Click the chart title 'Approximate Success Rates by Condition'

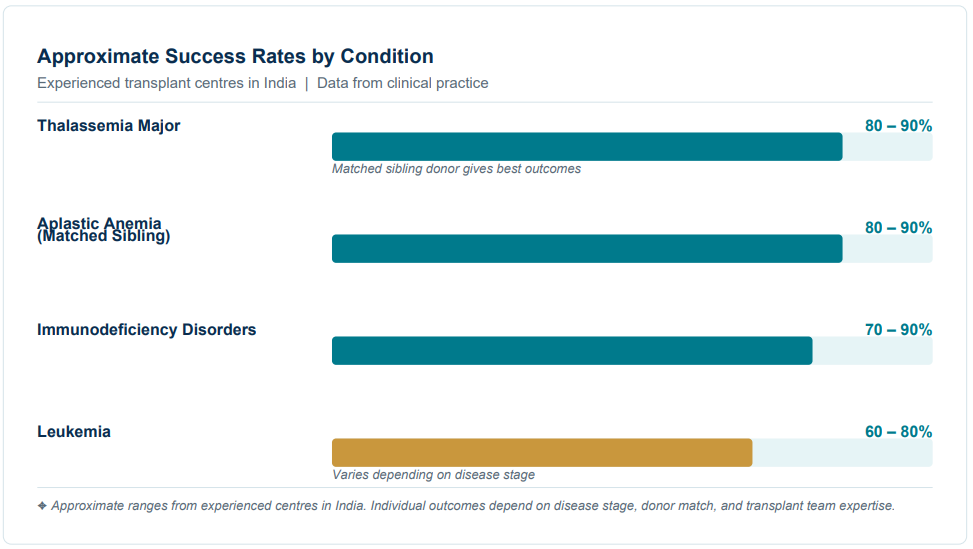click(x=235, y=56)
